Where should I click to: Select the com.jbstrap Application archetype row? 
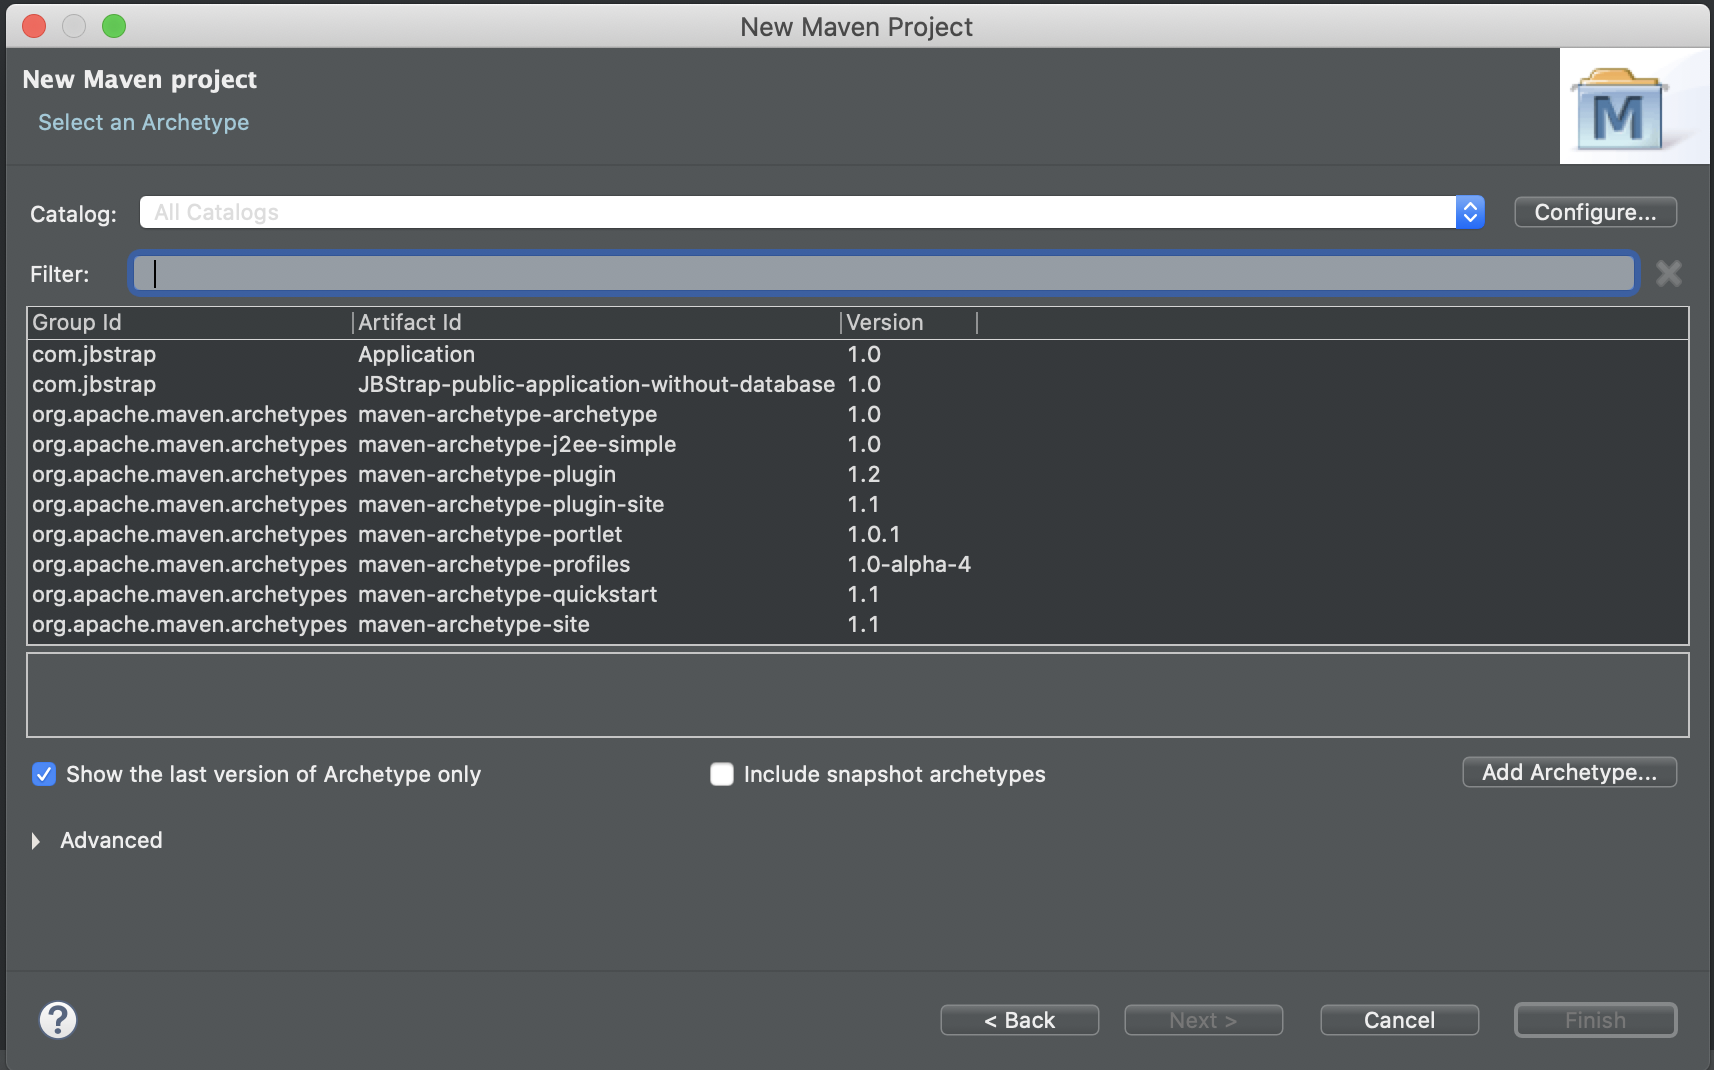click(x=857, y=354)
